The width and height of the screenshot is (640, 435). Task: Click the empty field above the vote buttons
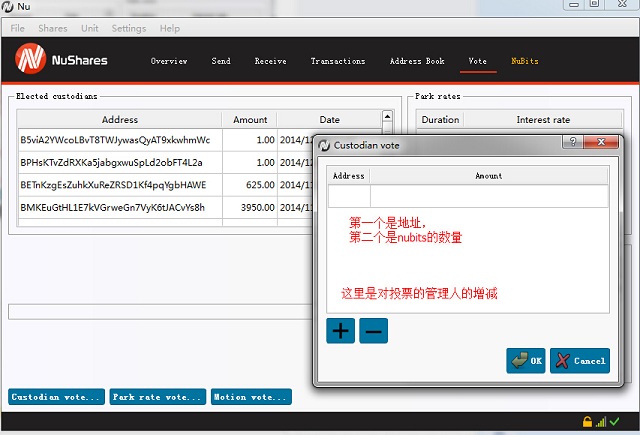click(x=160, y=312)
